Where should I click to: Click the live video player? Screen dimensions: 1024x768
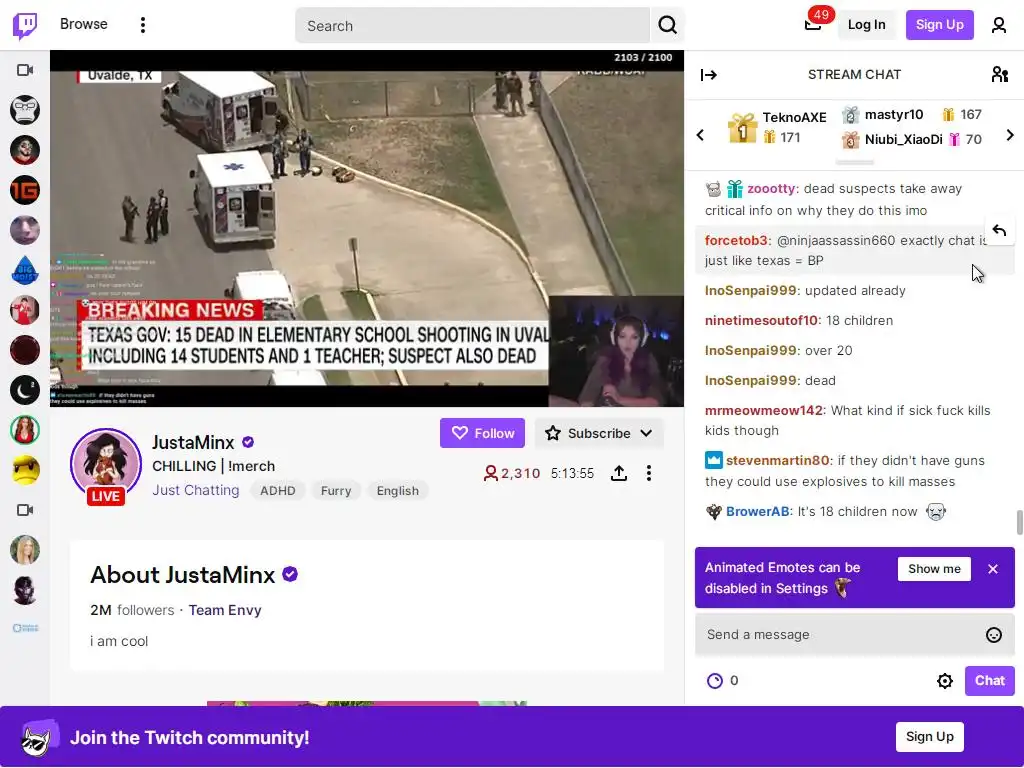(x=367, y=229)
